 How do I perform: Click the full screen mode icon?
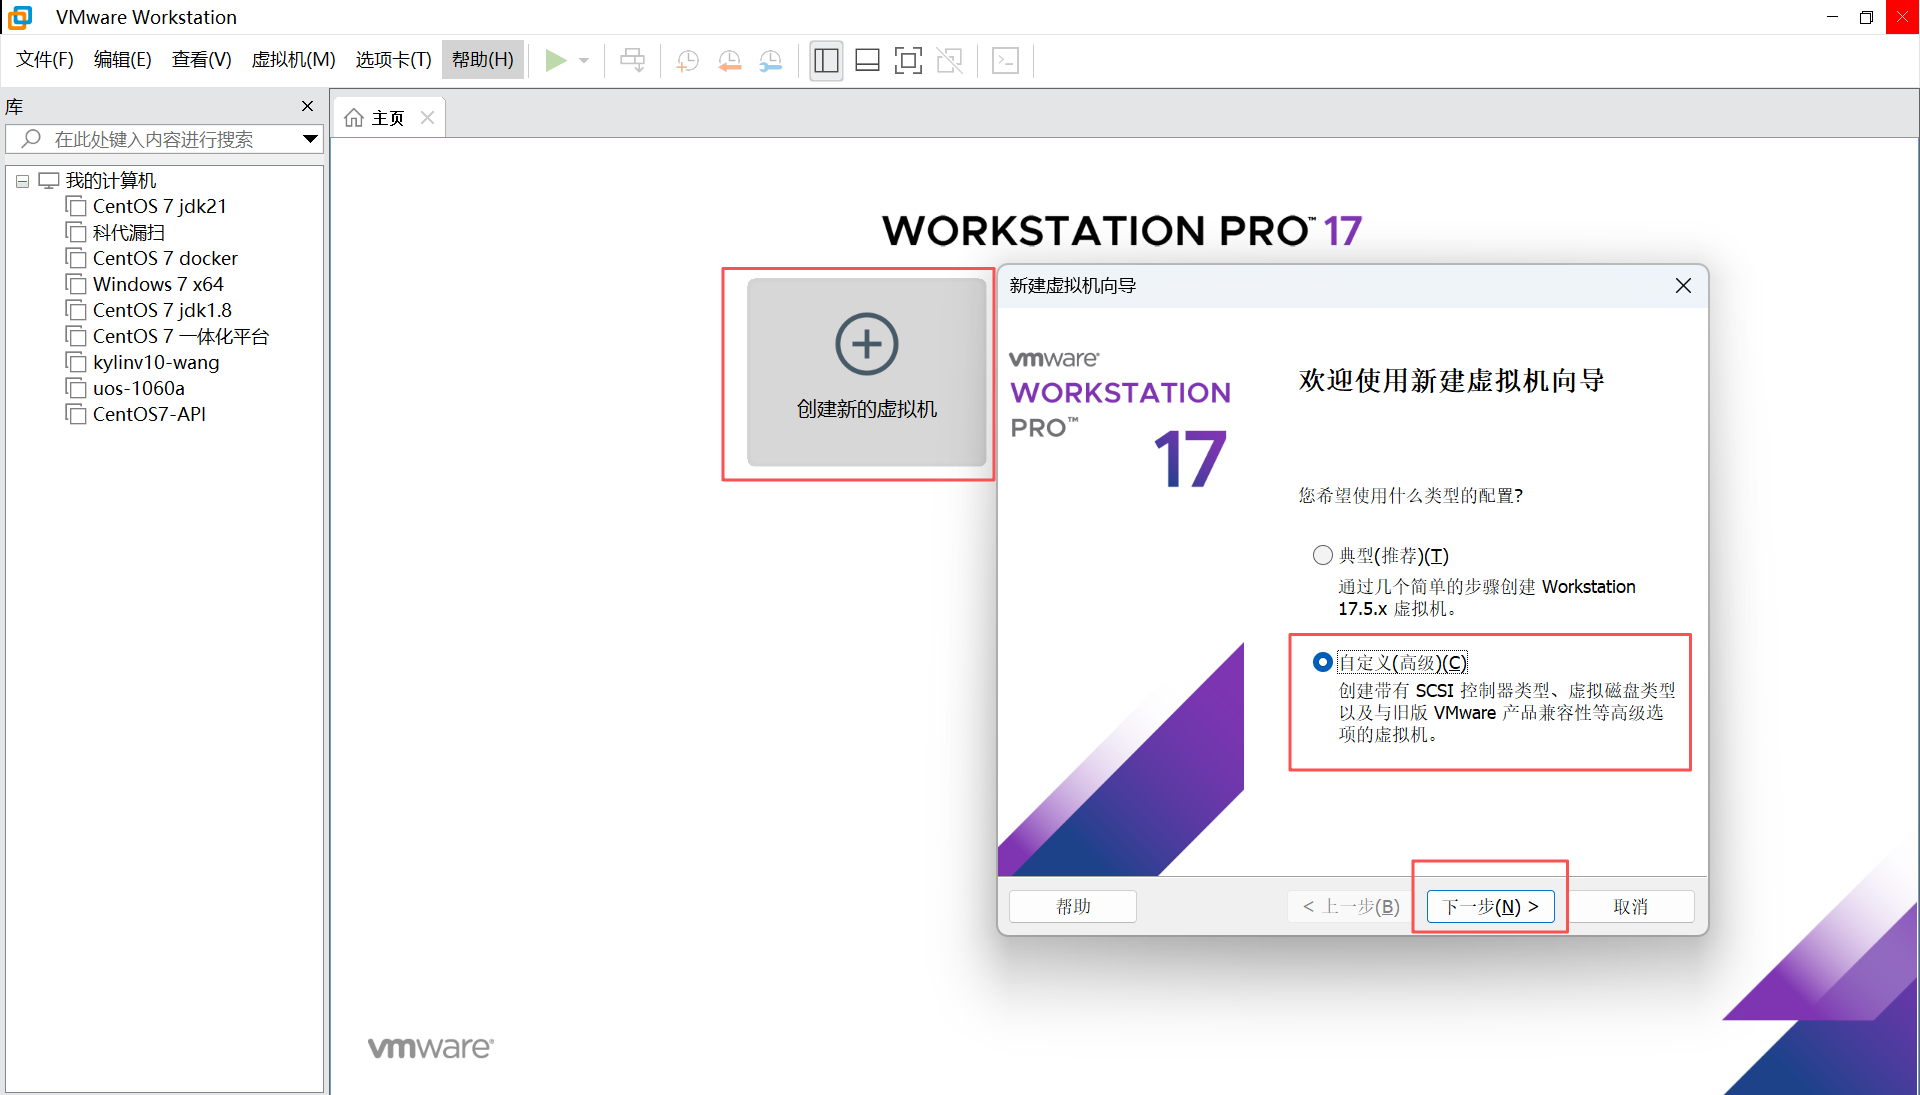[908, 61]
